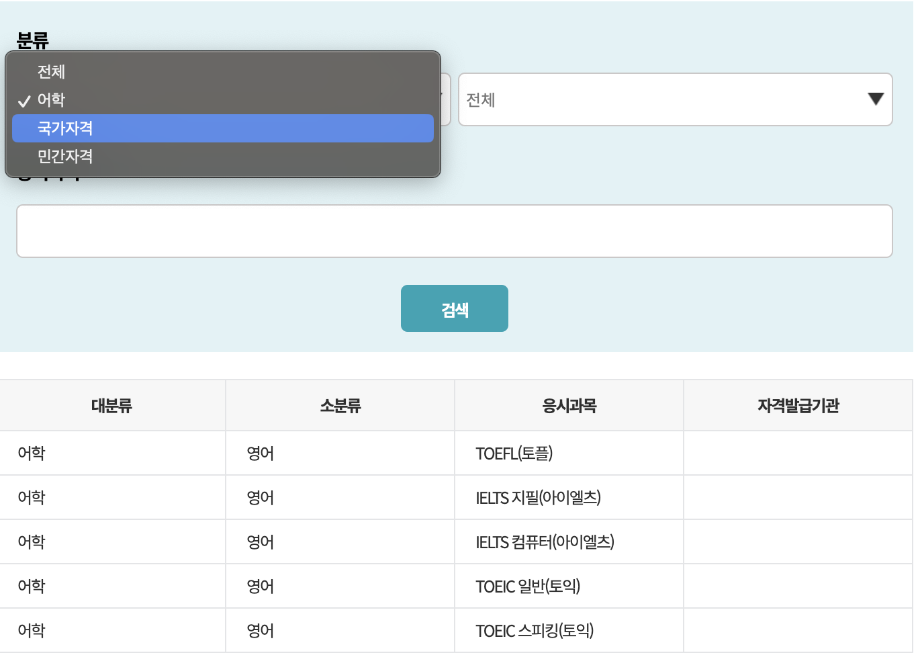Focus the empty search text field

[x=454, y=231]
